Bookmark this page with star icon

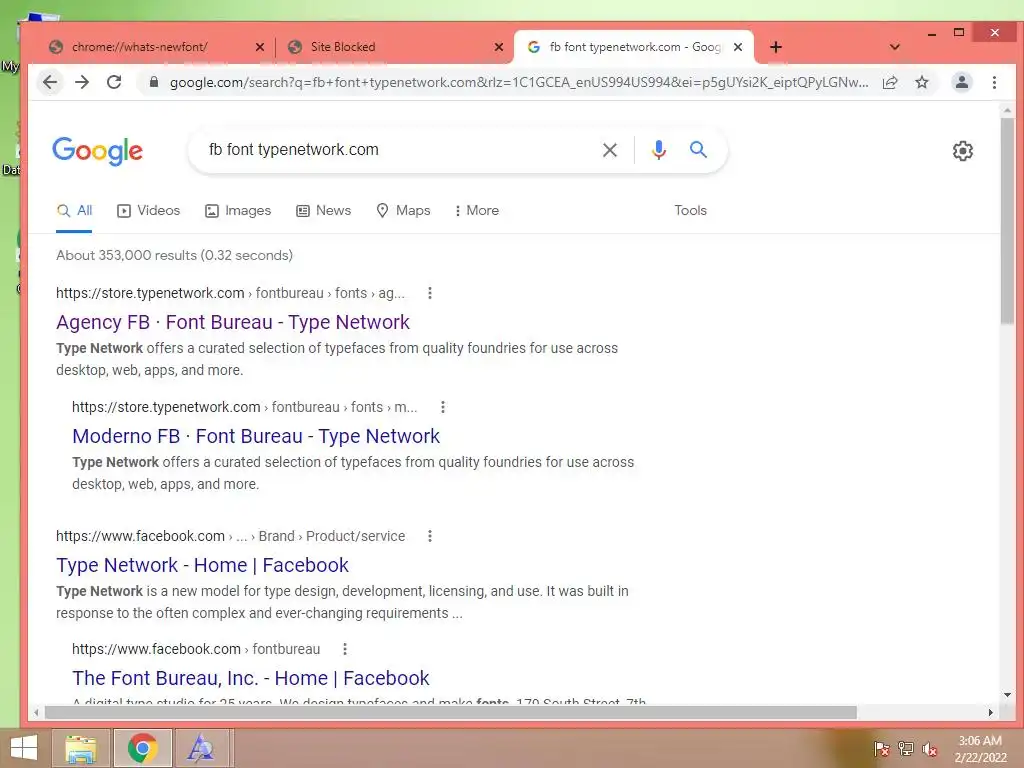point(921,82)
